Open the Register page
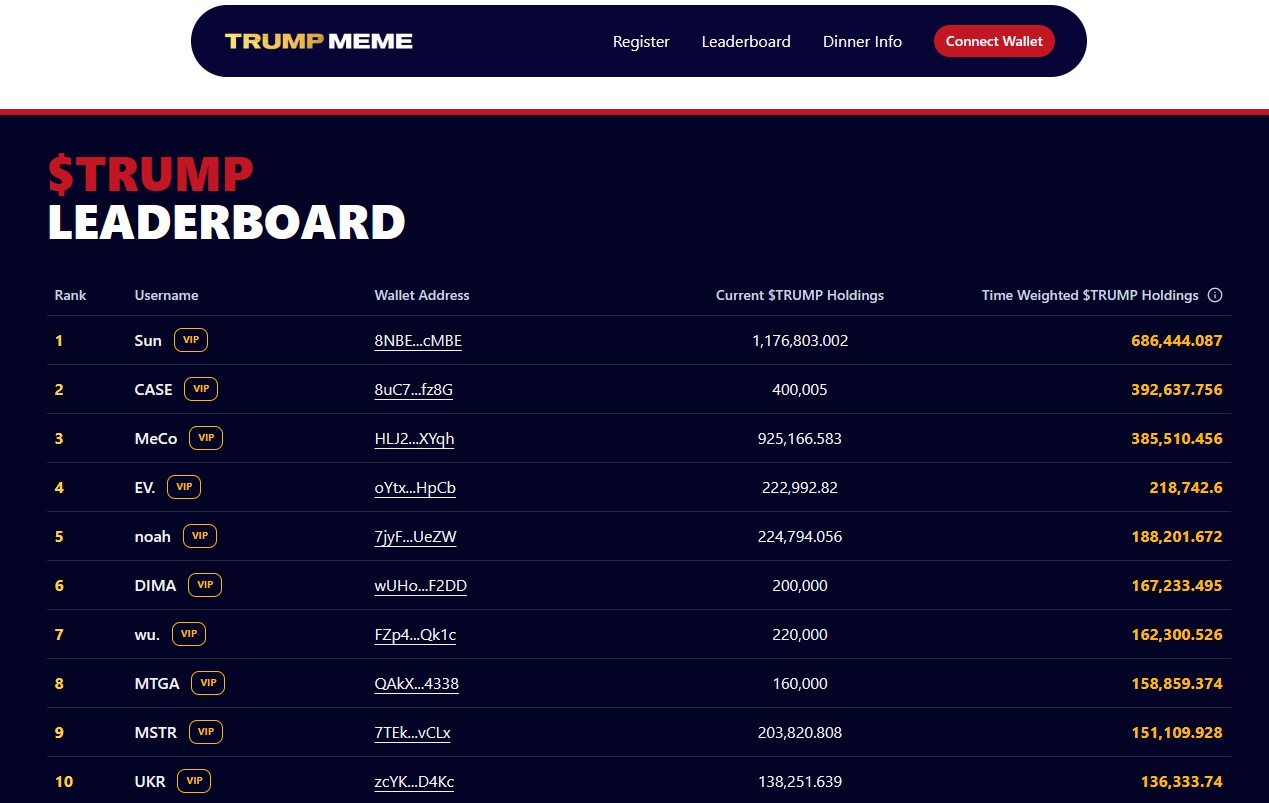Screen dimensions: 1269x803 coord(641,41)
